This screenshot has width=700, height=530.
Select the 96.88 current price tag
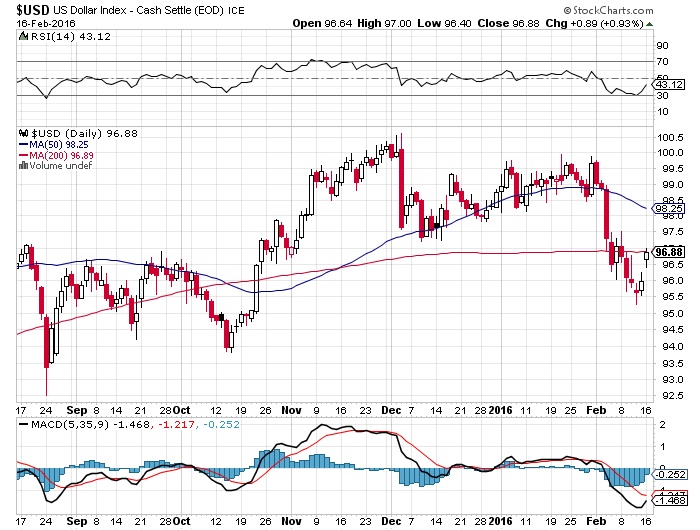point(667,251)
